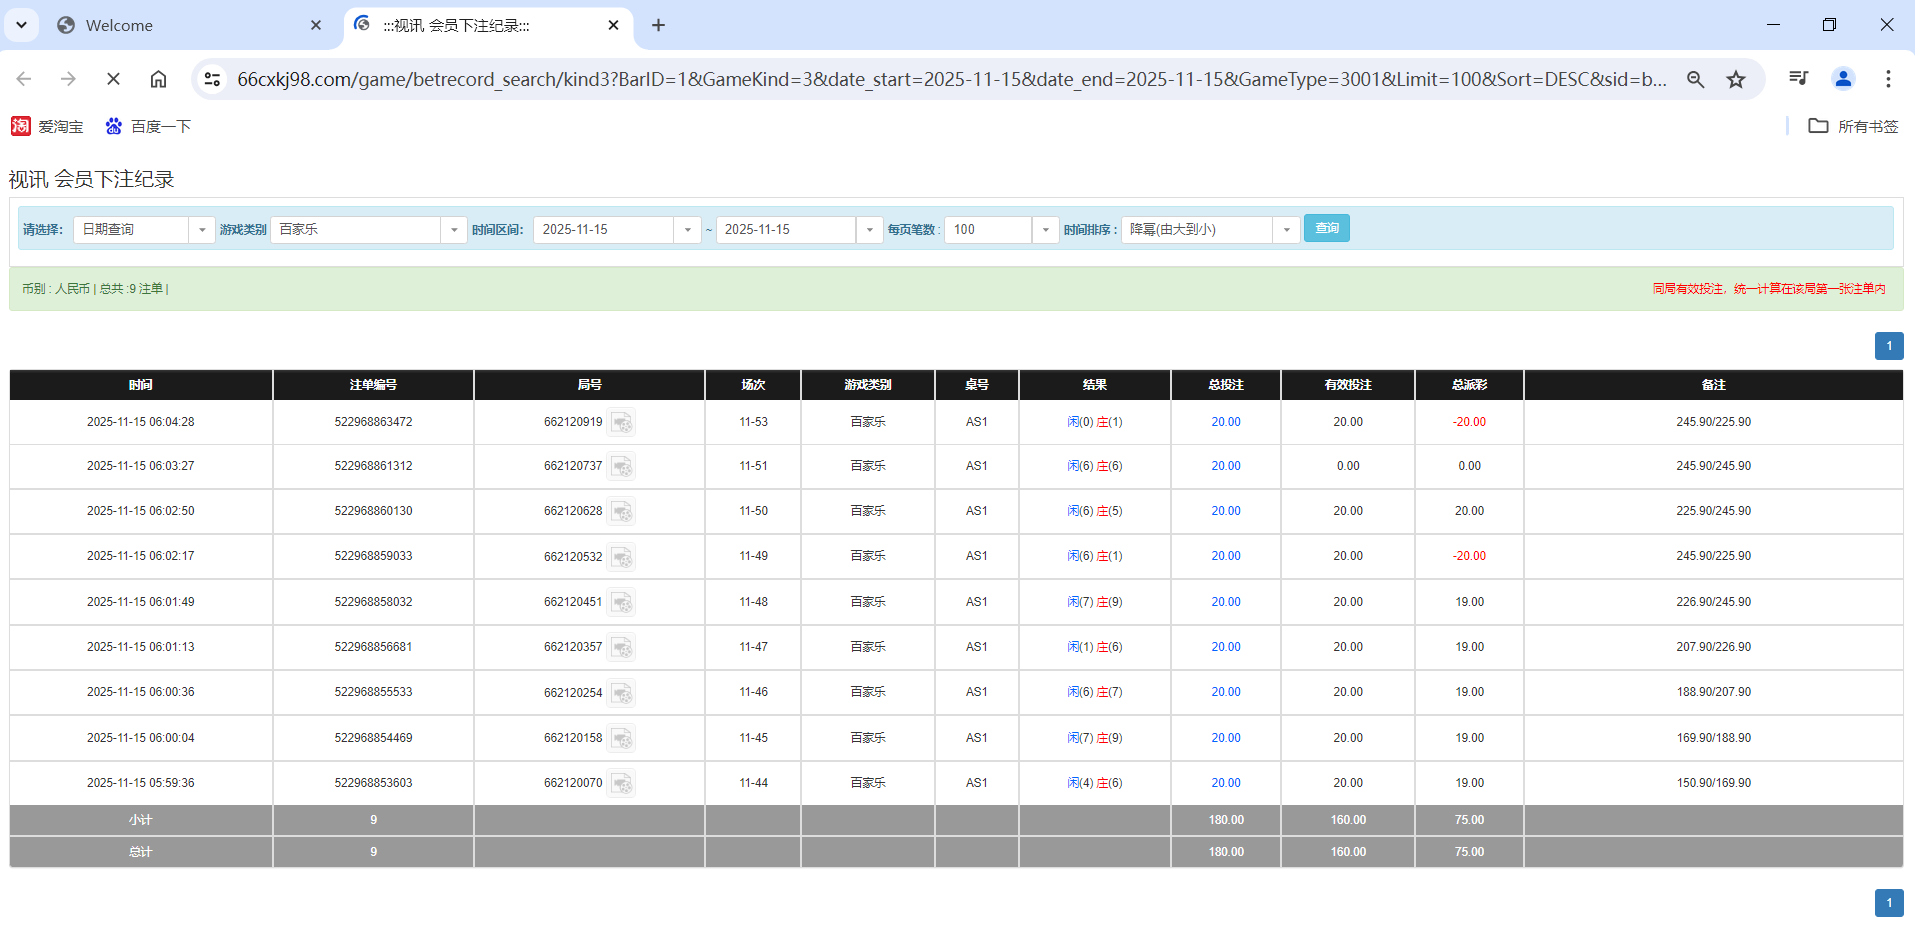The image size is (1915, 943).
Task: Click the 查询 query button
Action: 1326,228
